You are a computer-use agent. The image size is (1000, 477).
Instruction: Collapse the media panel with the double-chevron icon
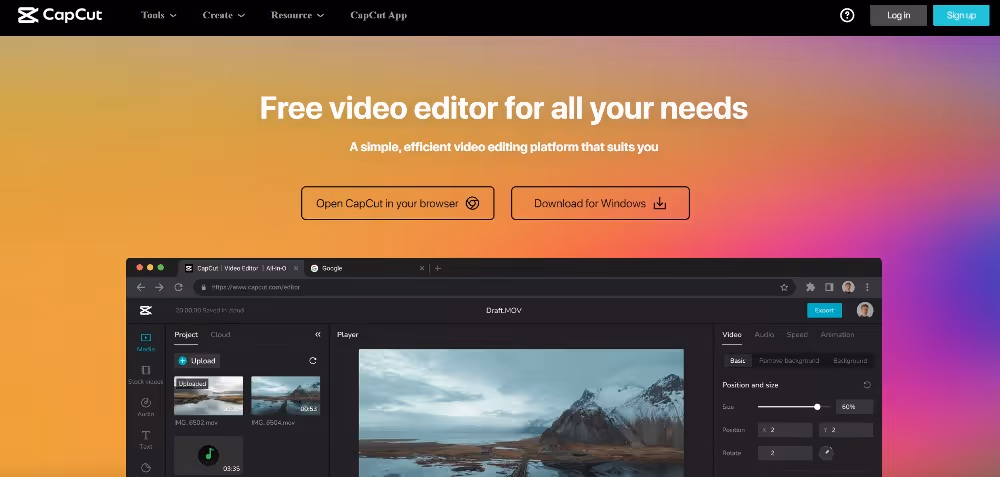point(318,334)
